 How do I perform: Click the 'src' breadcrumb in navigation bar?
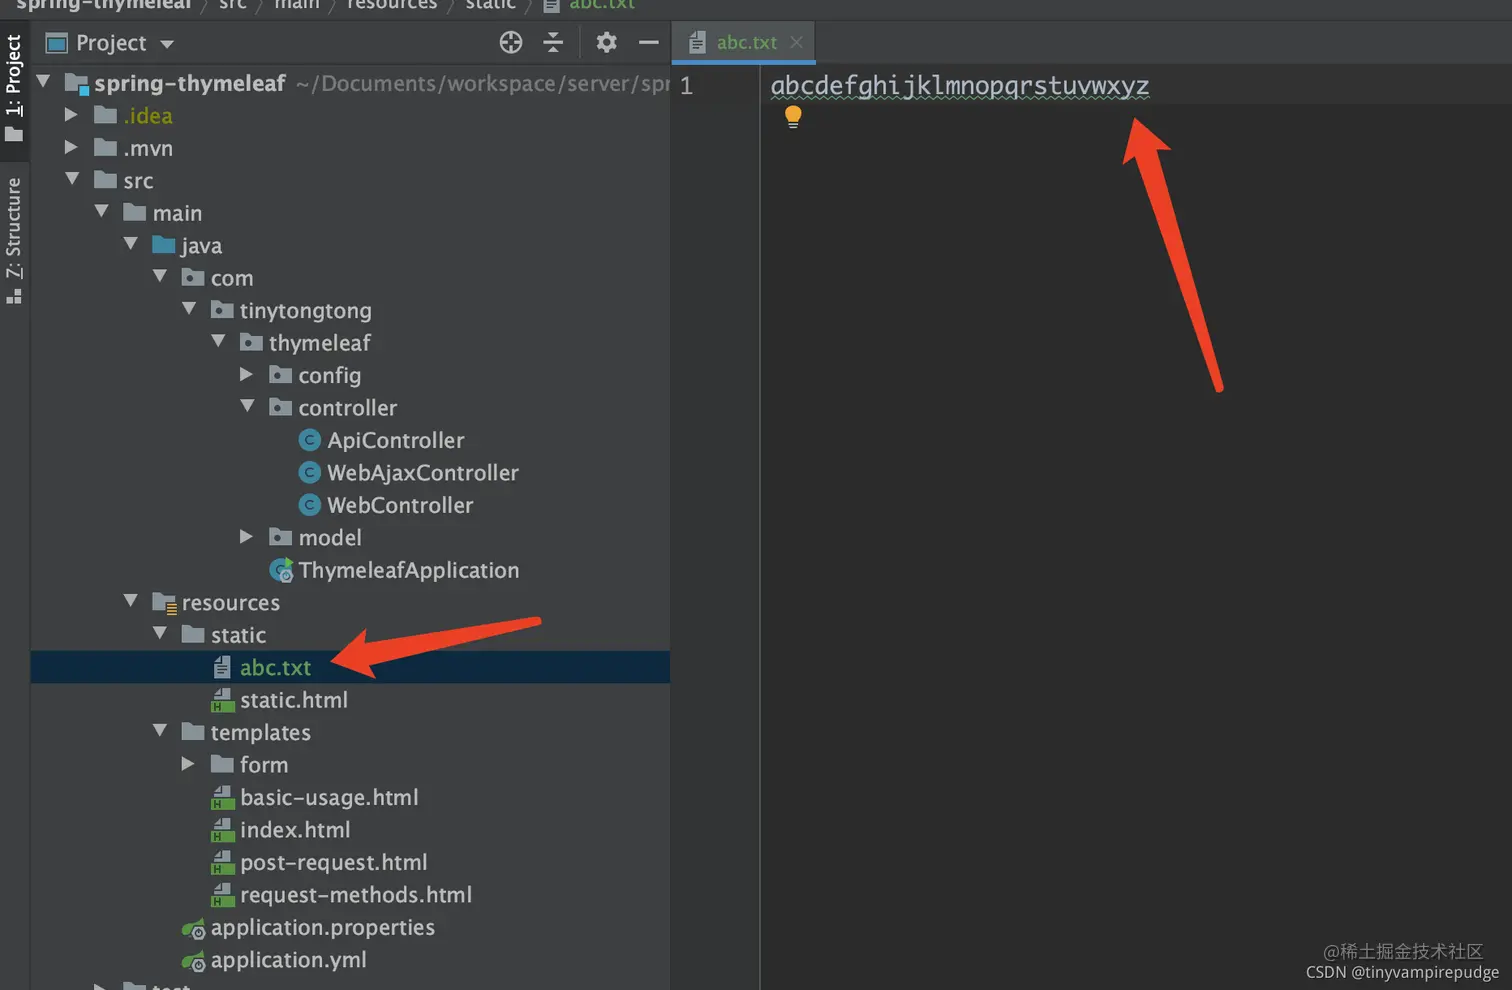pyautogui.click(x=233, y=5)
